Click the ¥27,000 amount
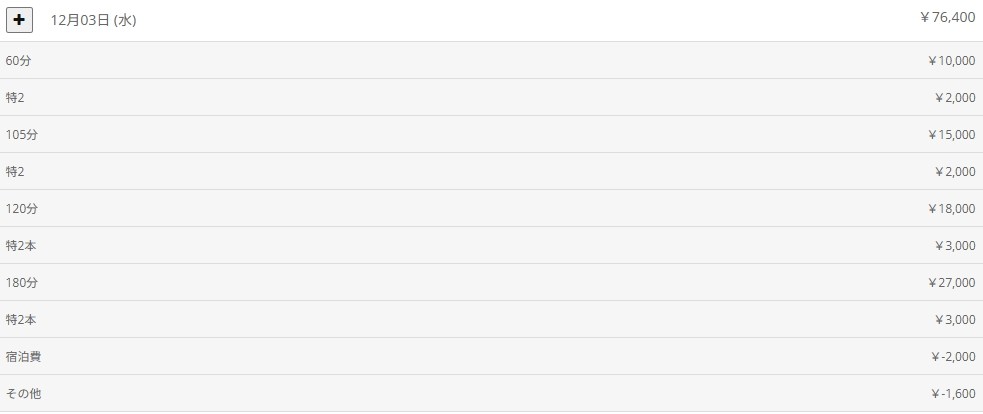 tap(951, 283)
